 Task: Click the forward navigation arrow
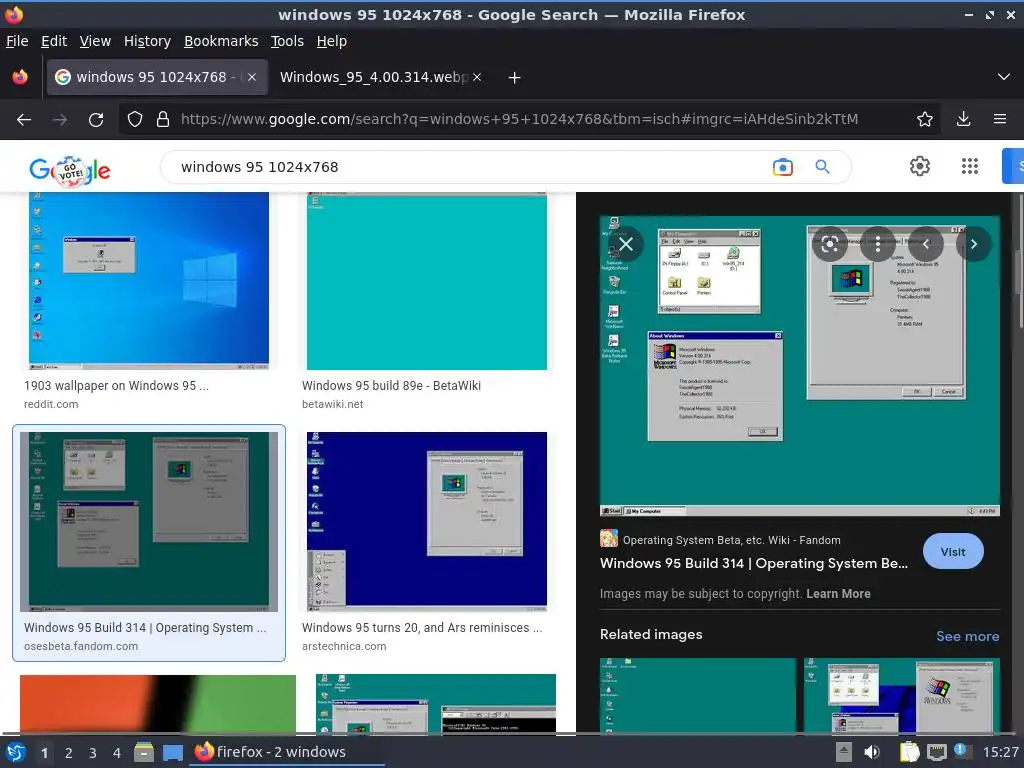click(59, 120)
